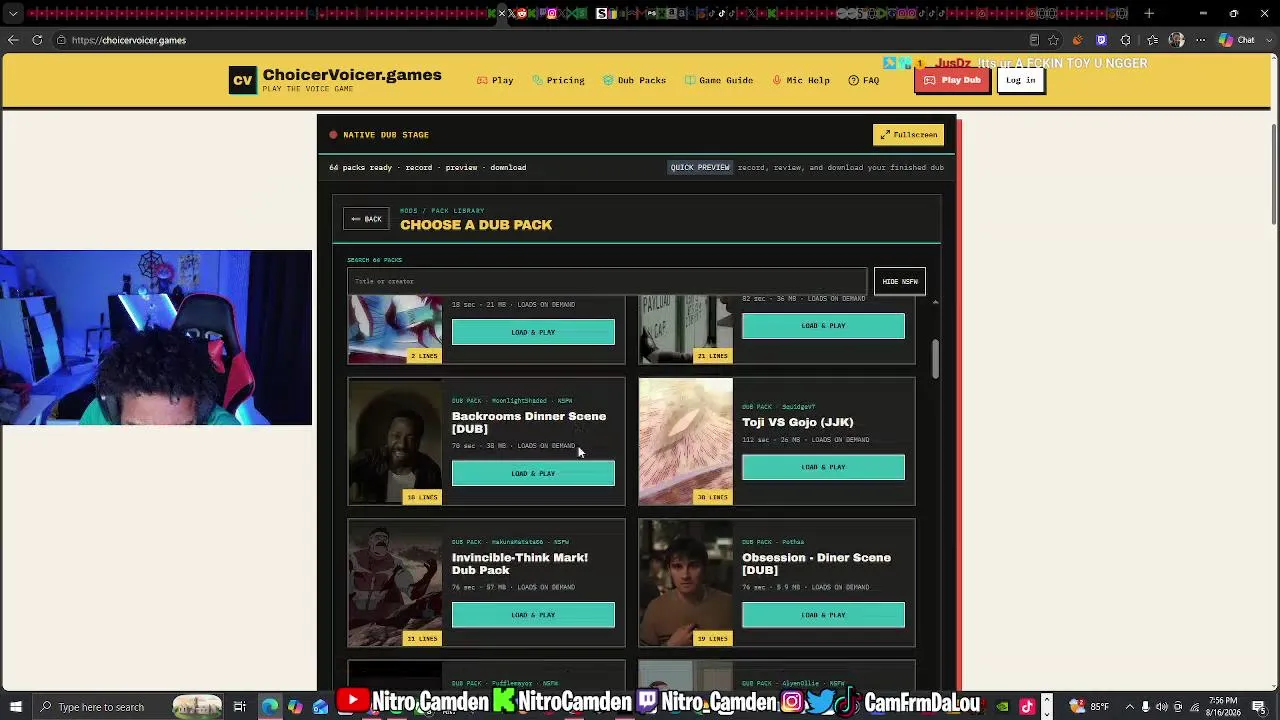Screen dimensions: 1280x720
Task: Select the Toji VS Gojo (JJK) title
Action: (798, 422)
